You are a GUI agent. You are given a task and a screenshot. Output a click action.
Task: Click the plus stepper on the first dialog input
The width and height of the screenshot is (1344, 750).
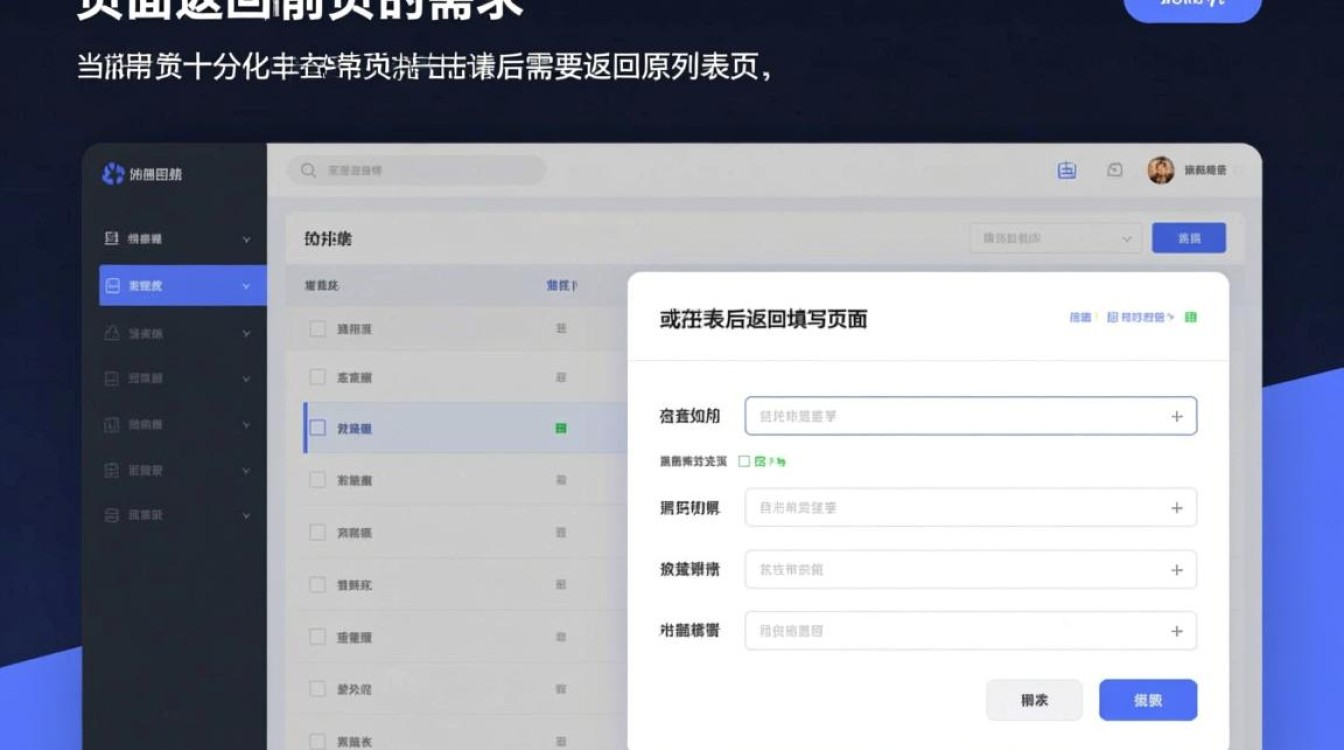click(1177, 415)
